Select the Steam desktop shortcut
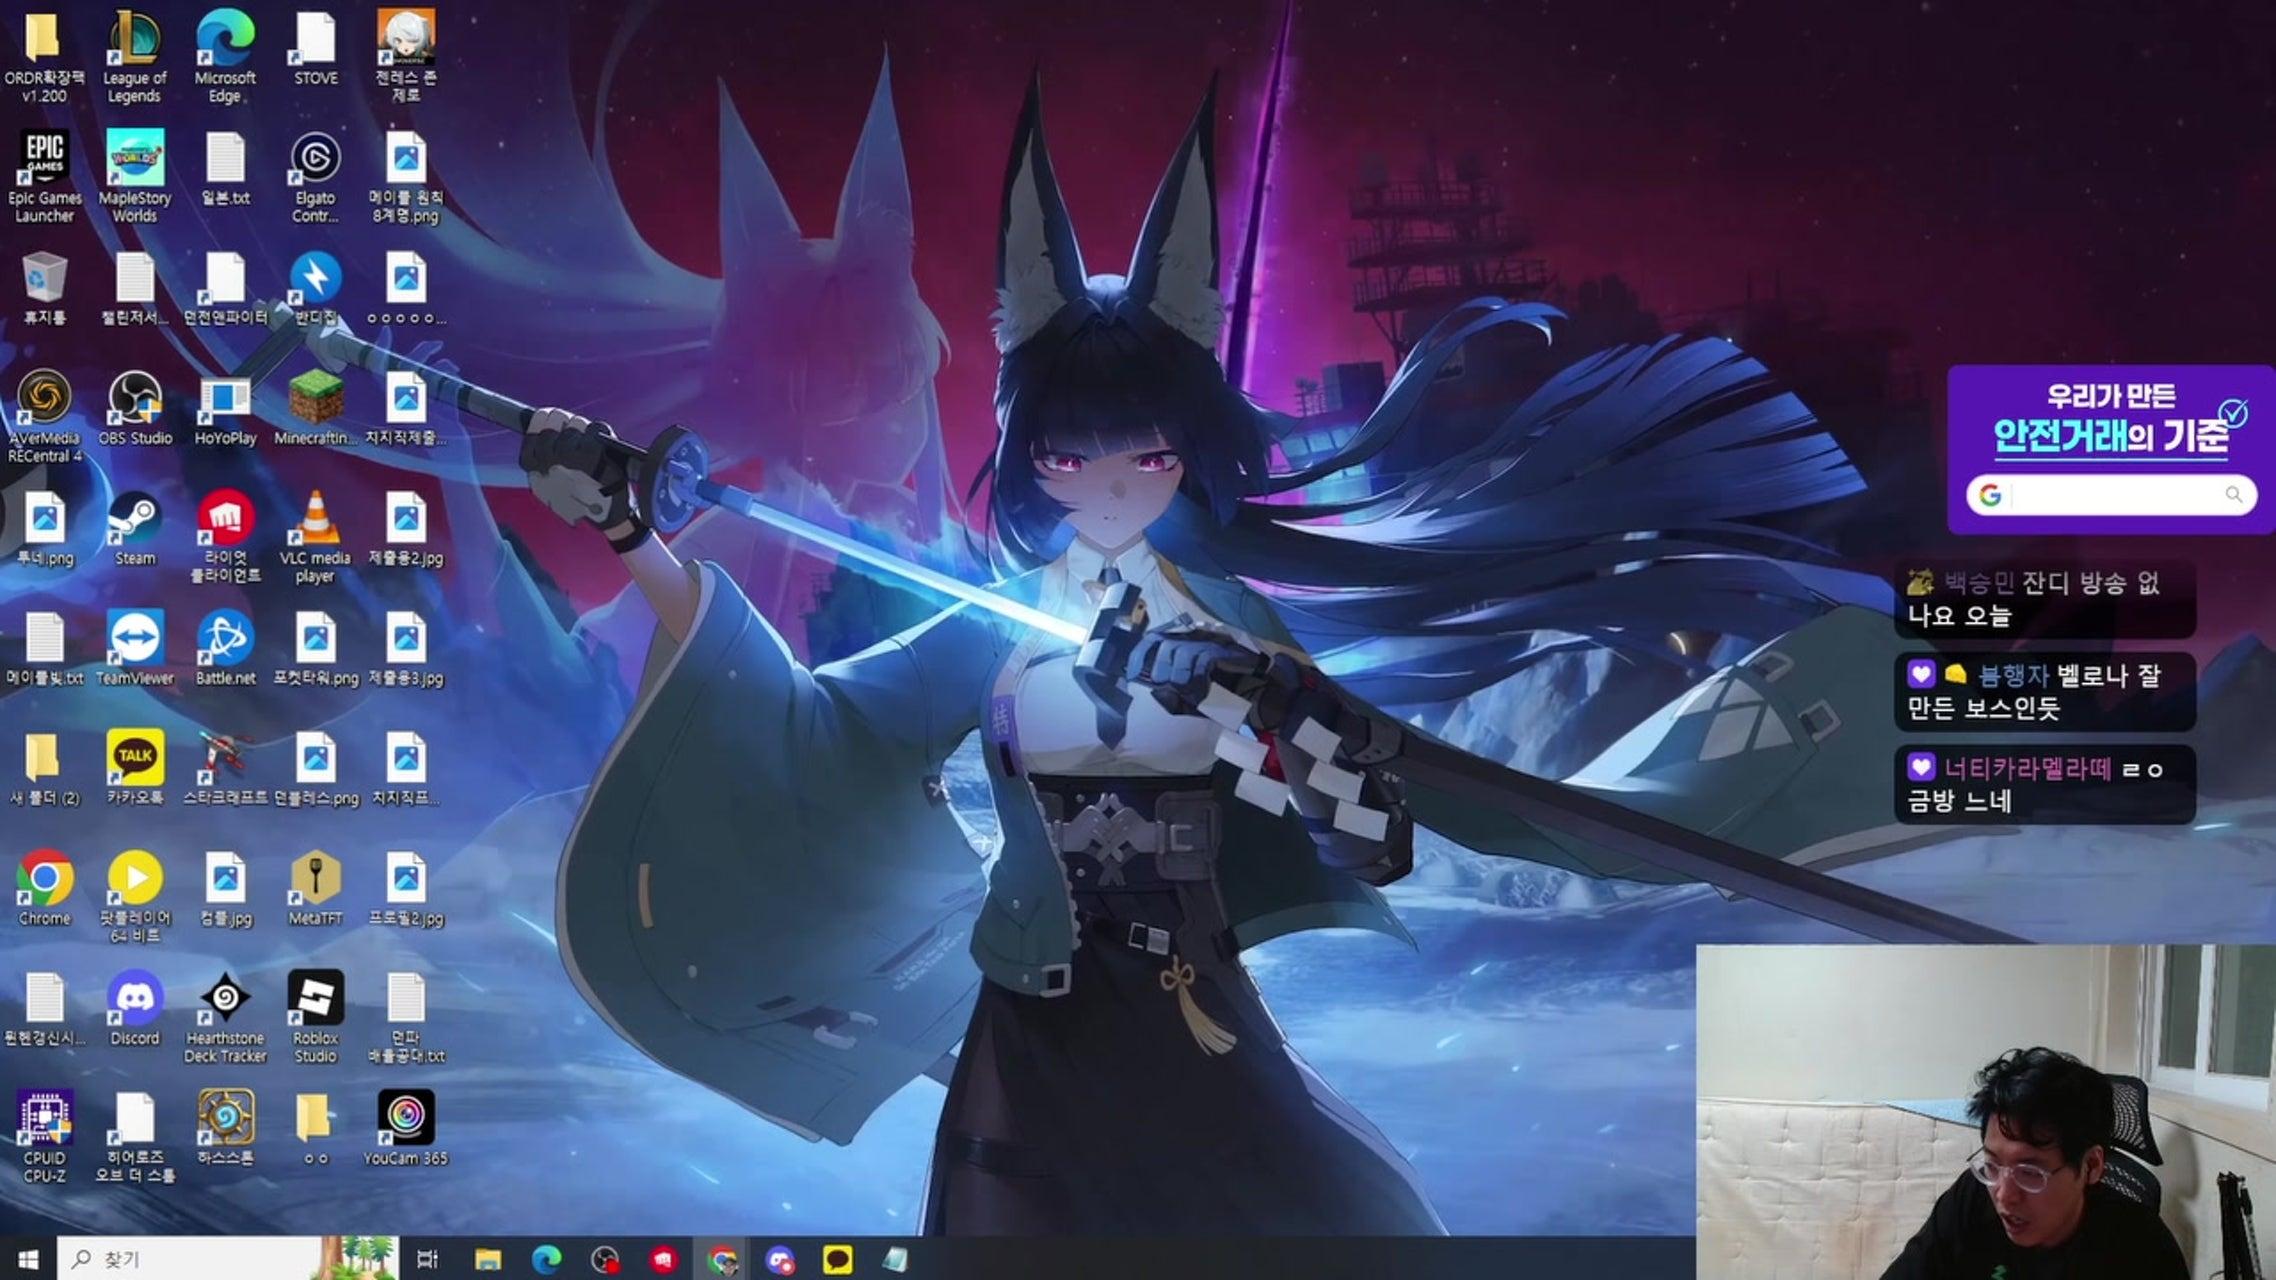The height and width of the screenshot is (1280, 2276). tap(135, 528)
